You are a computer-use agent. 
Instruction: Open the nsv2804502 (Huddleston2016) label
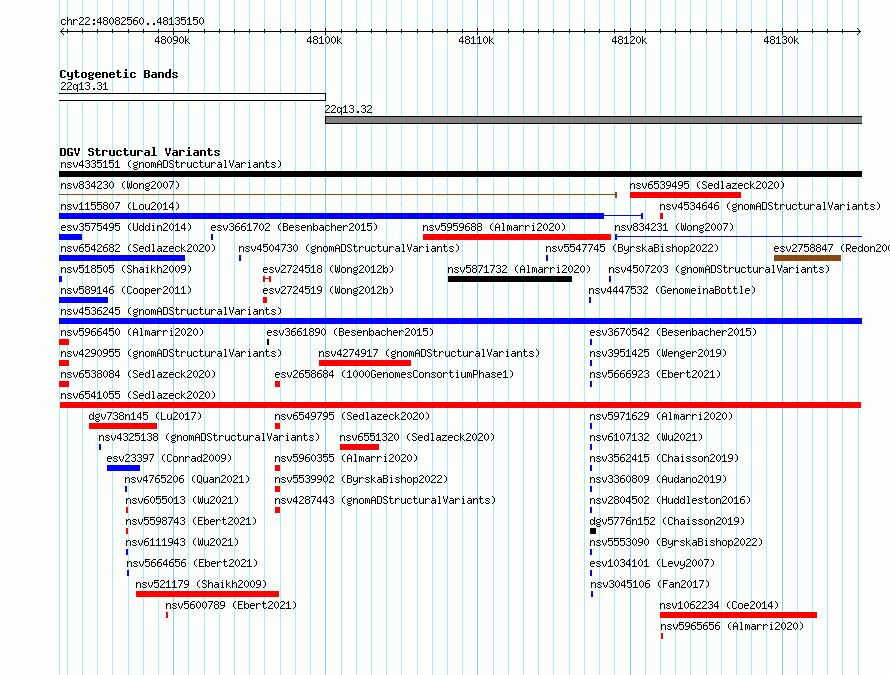click(x=670, y=500)
